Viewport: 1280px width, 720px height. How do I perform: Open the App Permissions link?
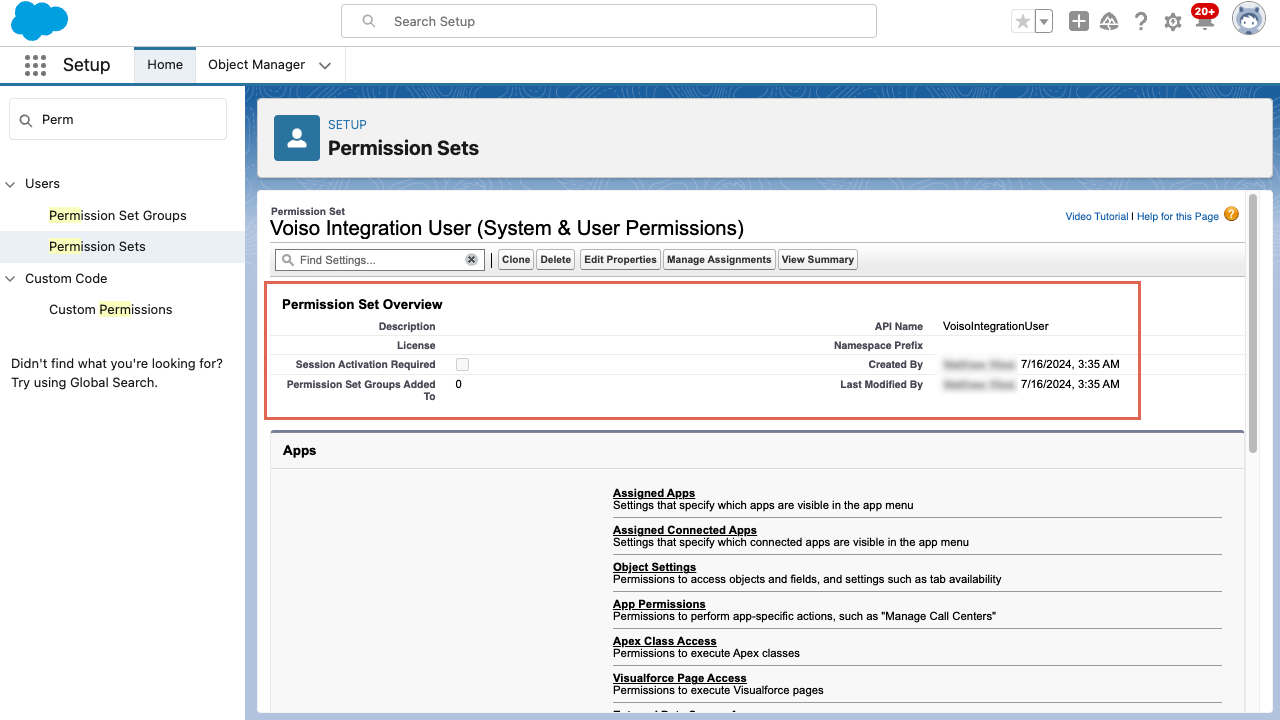point(659,605)
